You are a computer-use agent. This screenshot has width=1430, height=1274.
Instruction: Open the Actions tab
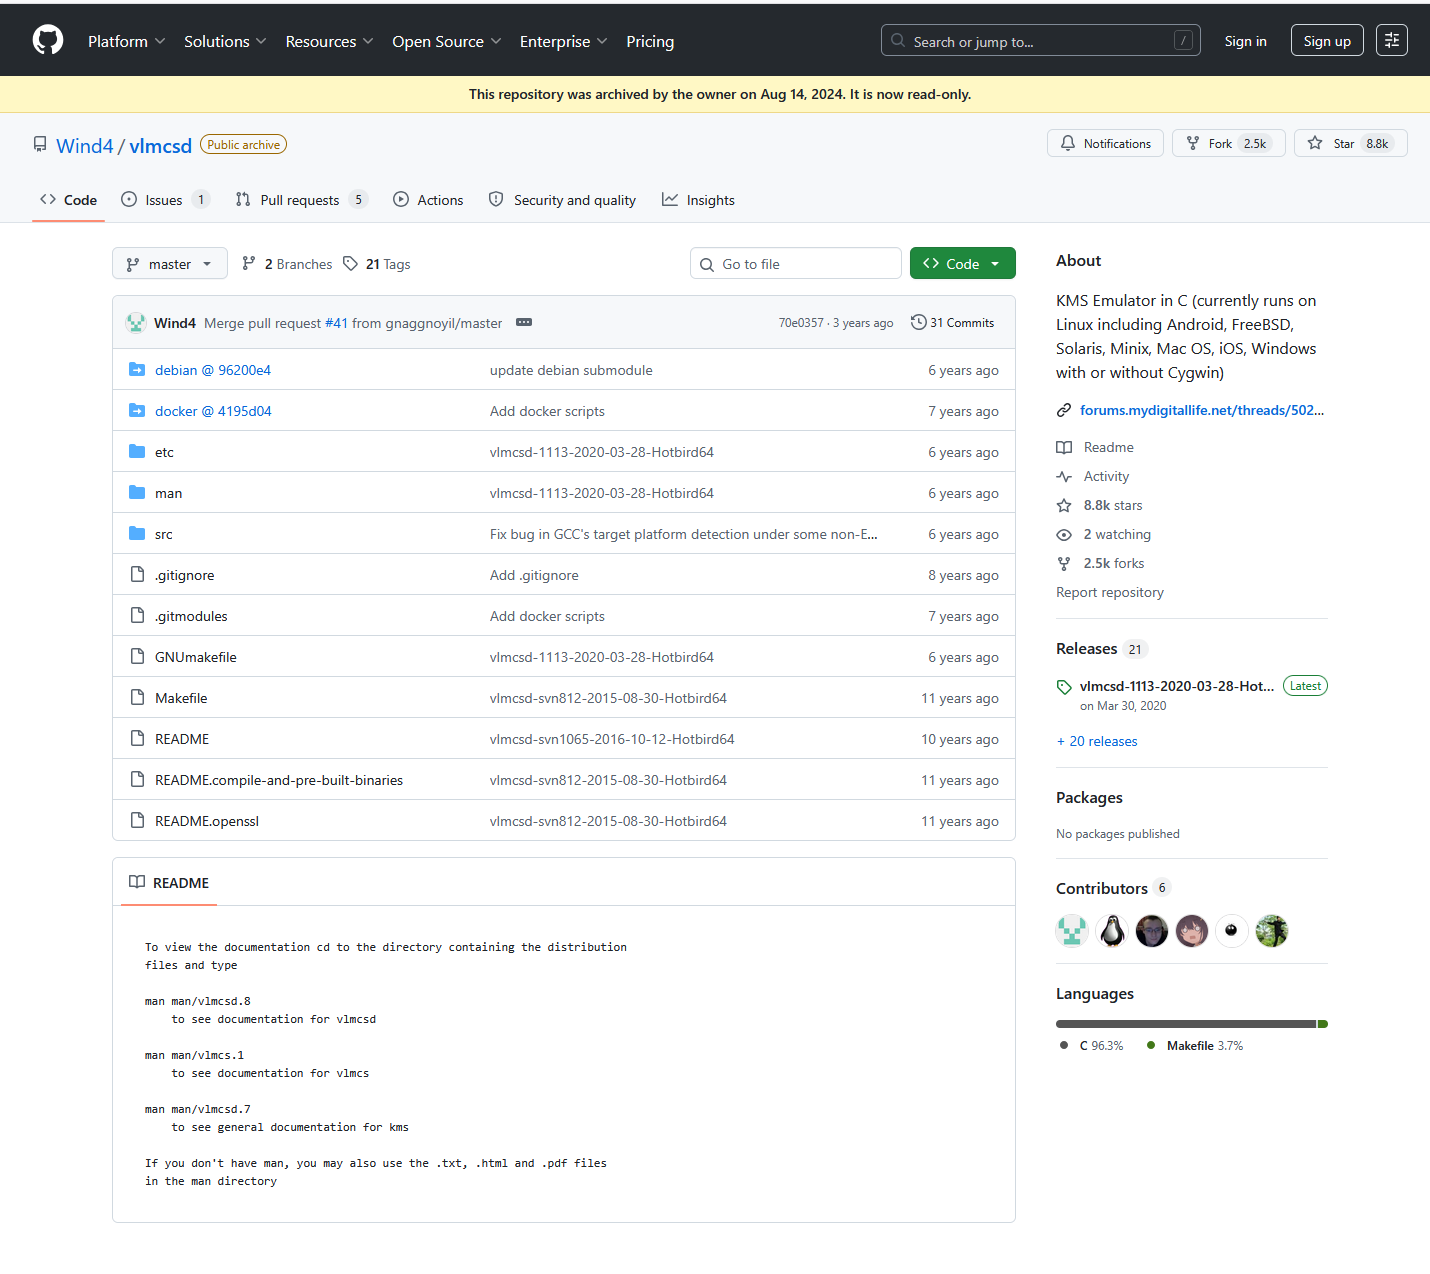click(428, 200)
